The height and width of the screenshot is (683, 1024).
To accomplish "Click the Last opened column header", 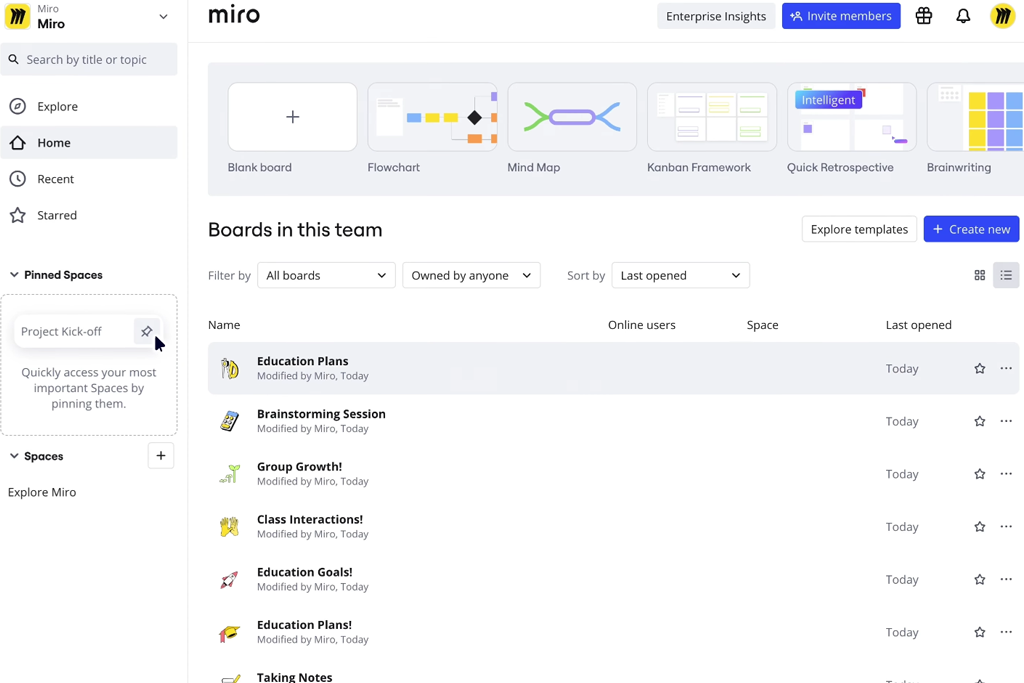I will pyautogui.click(x=918, y=325).
